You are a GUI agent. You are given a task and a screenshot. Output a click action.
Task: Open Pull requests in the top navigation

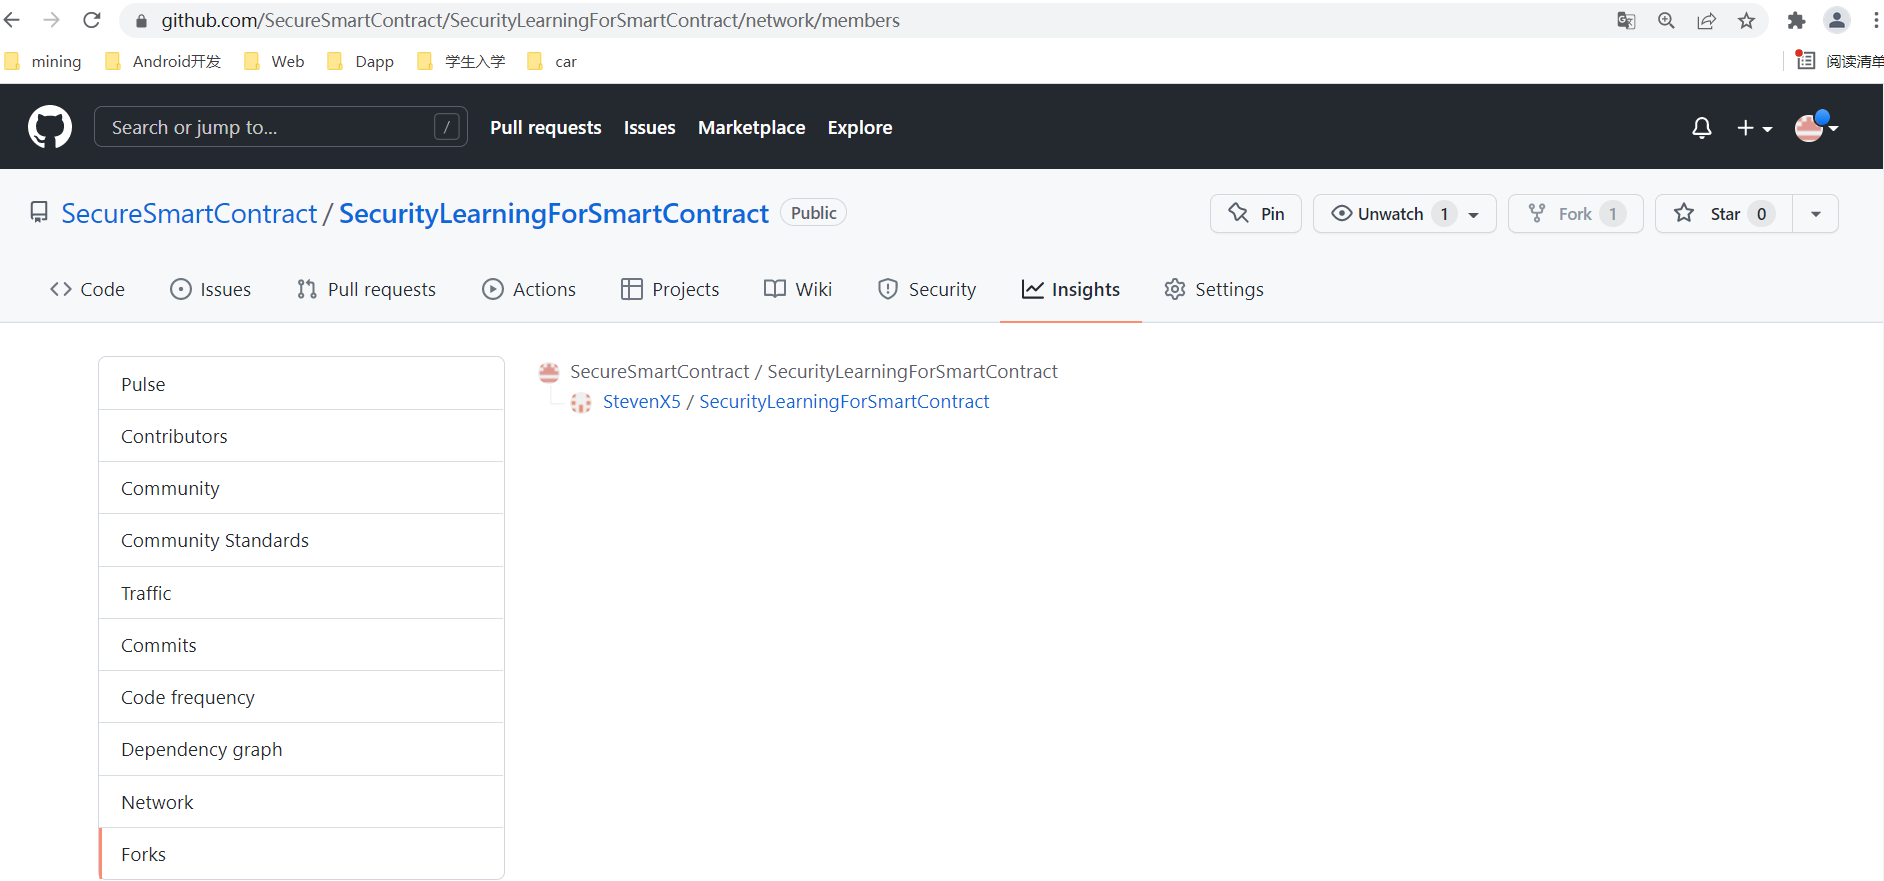point(546,128)
